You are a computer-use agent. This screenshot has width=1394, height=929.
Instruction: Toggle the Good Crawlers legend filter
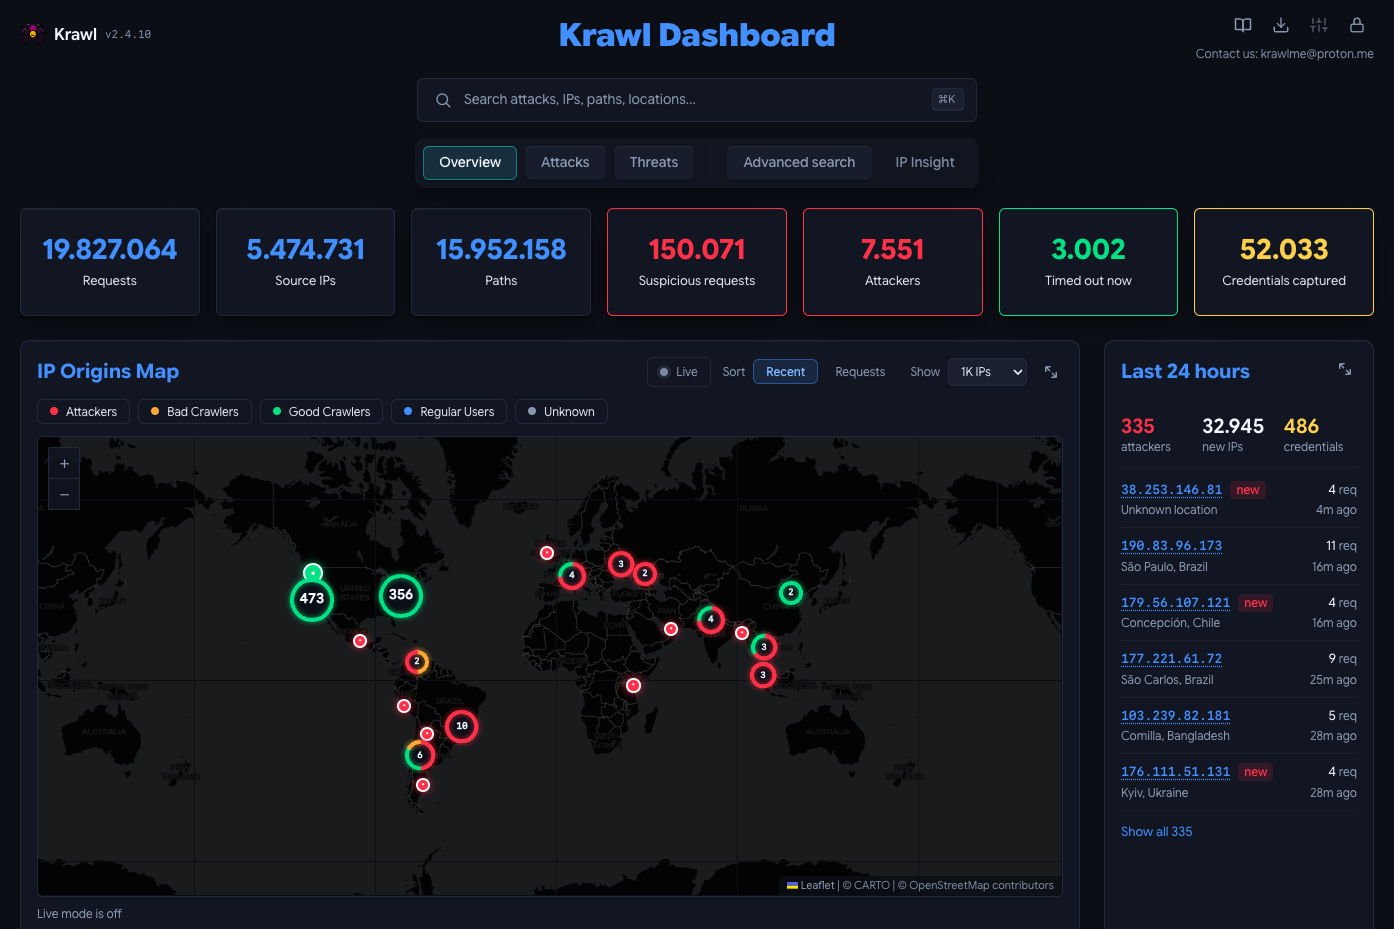(321, 412)
